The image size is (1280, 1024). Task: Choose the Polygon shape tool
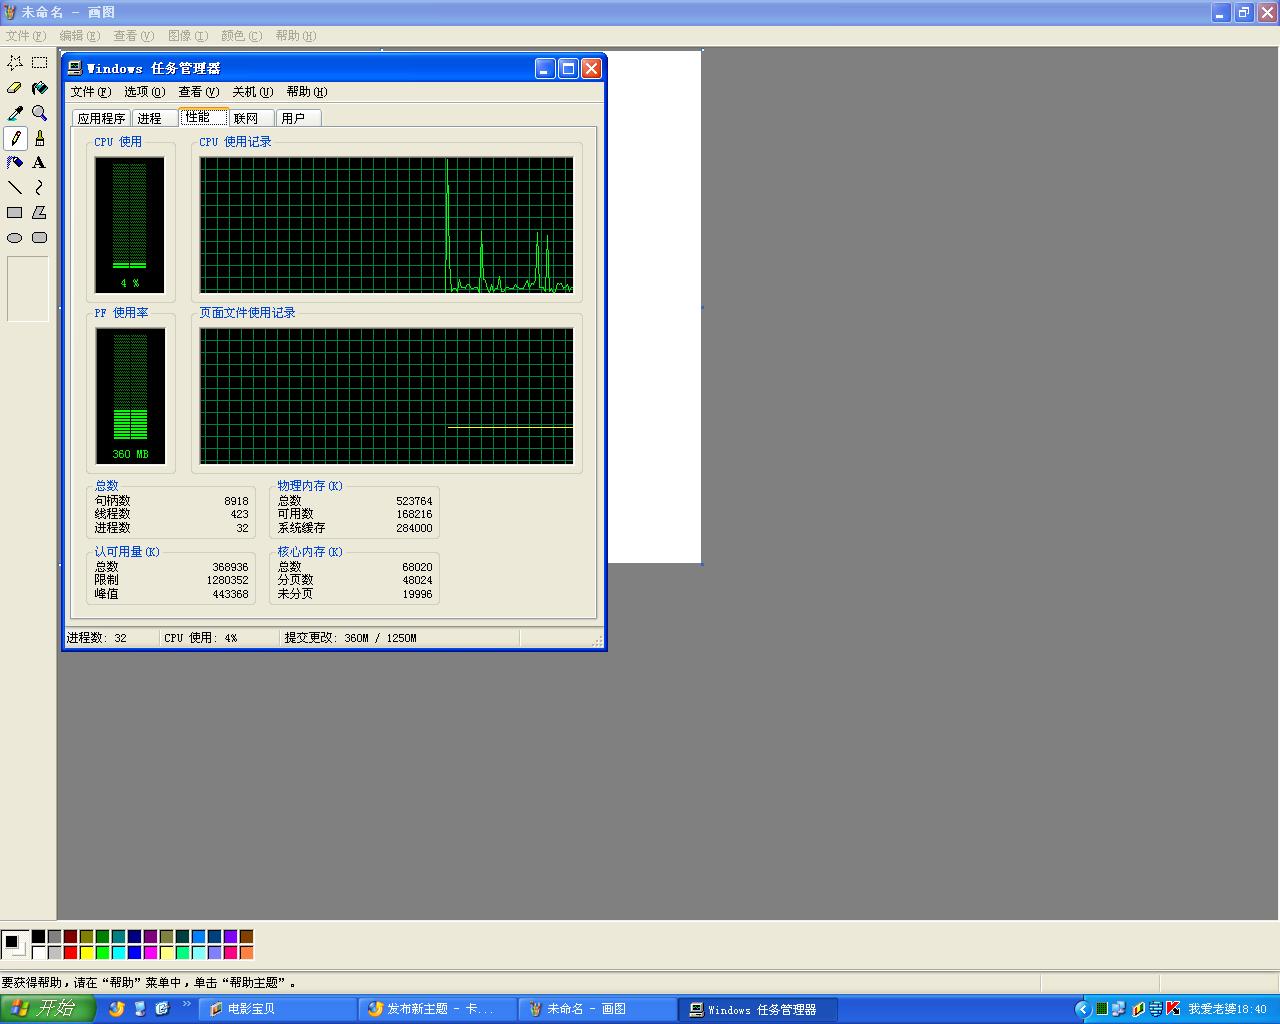(x=40, y=213)
